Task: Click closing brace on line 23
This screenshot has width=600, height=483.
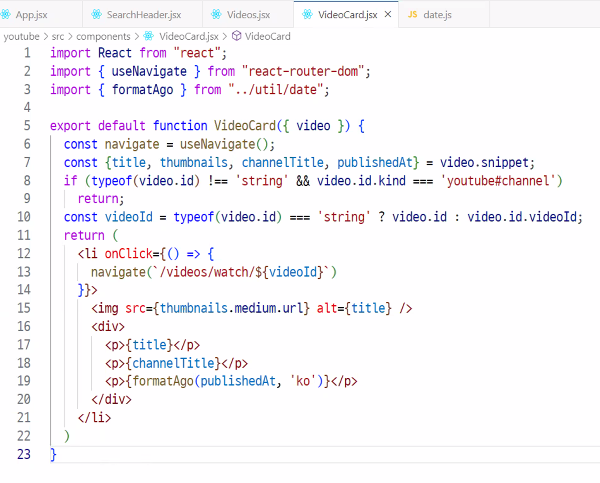Action: tap(53, 455)
